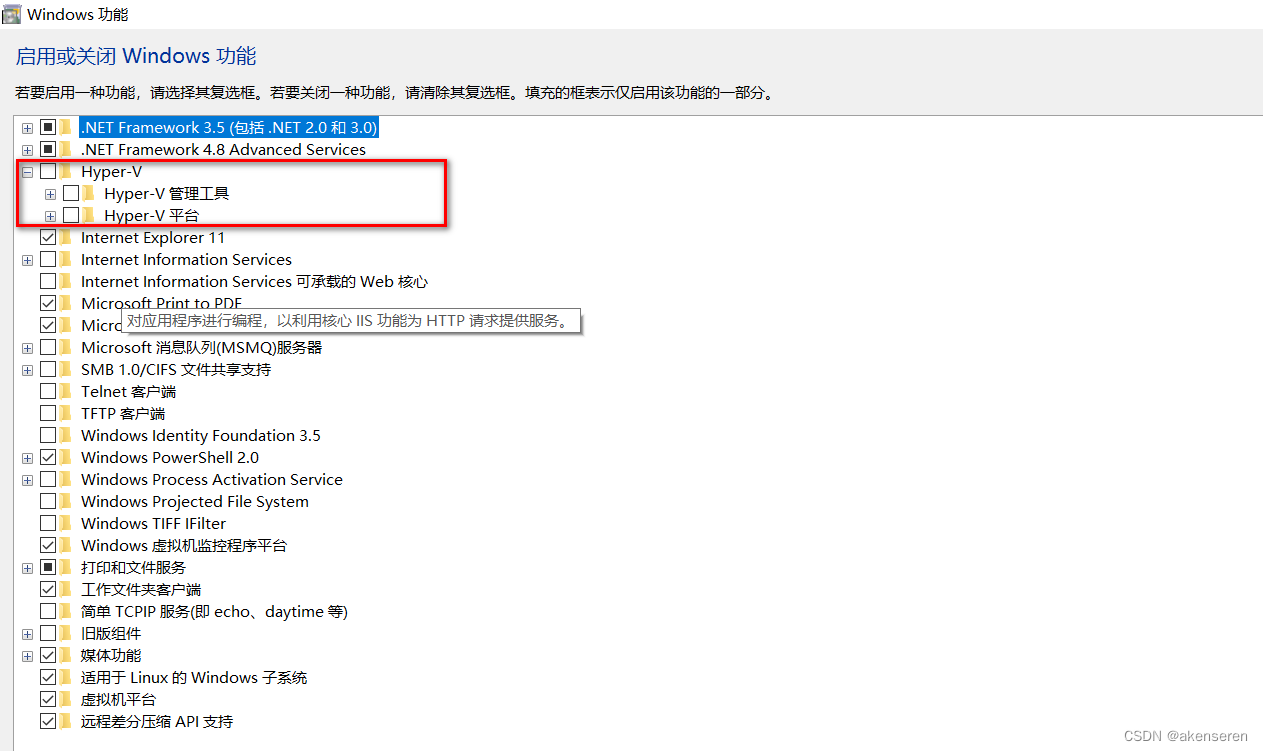The image size is (1263, 751).
Task: Click the folder icon beside Telnet 客户端
Action: pyautogui.click(x=66, y=392)
